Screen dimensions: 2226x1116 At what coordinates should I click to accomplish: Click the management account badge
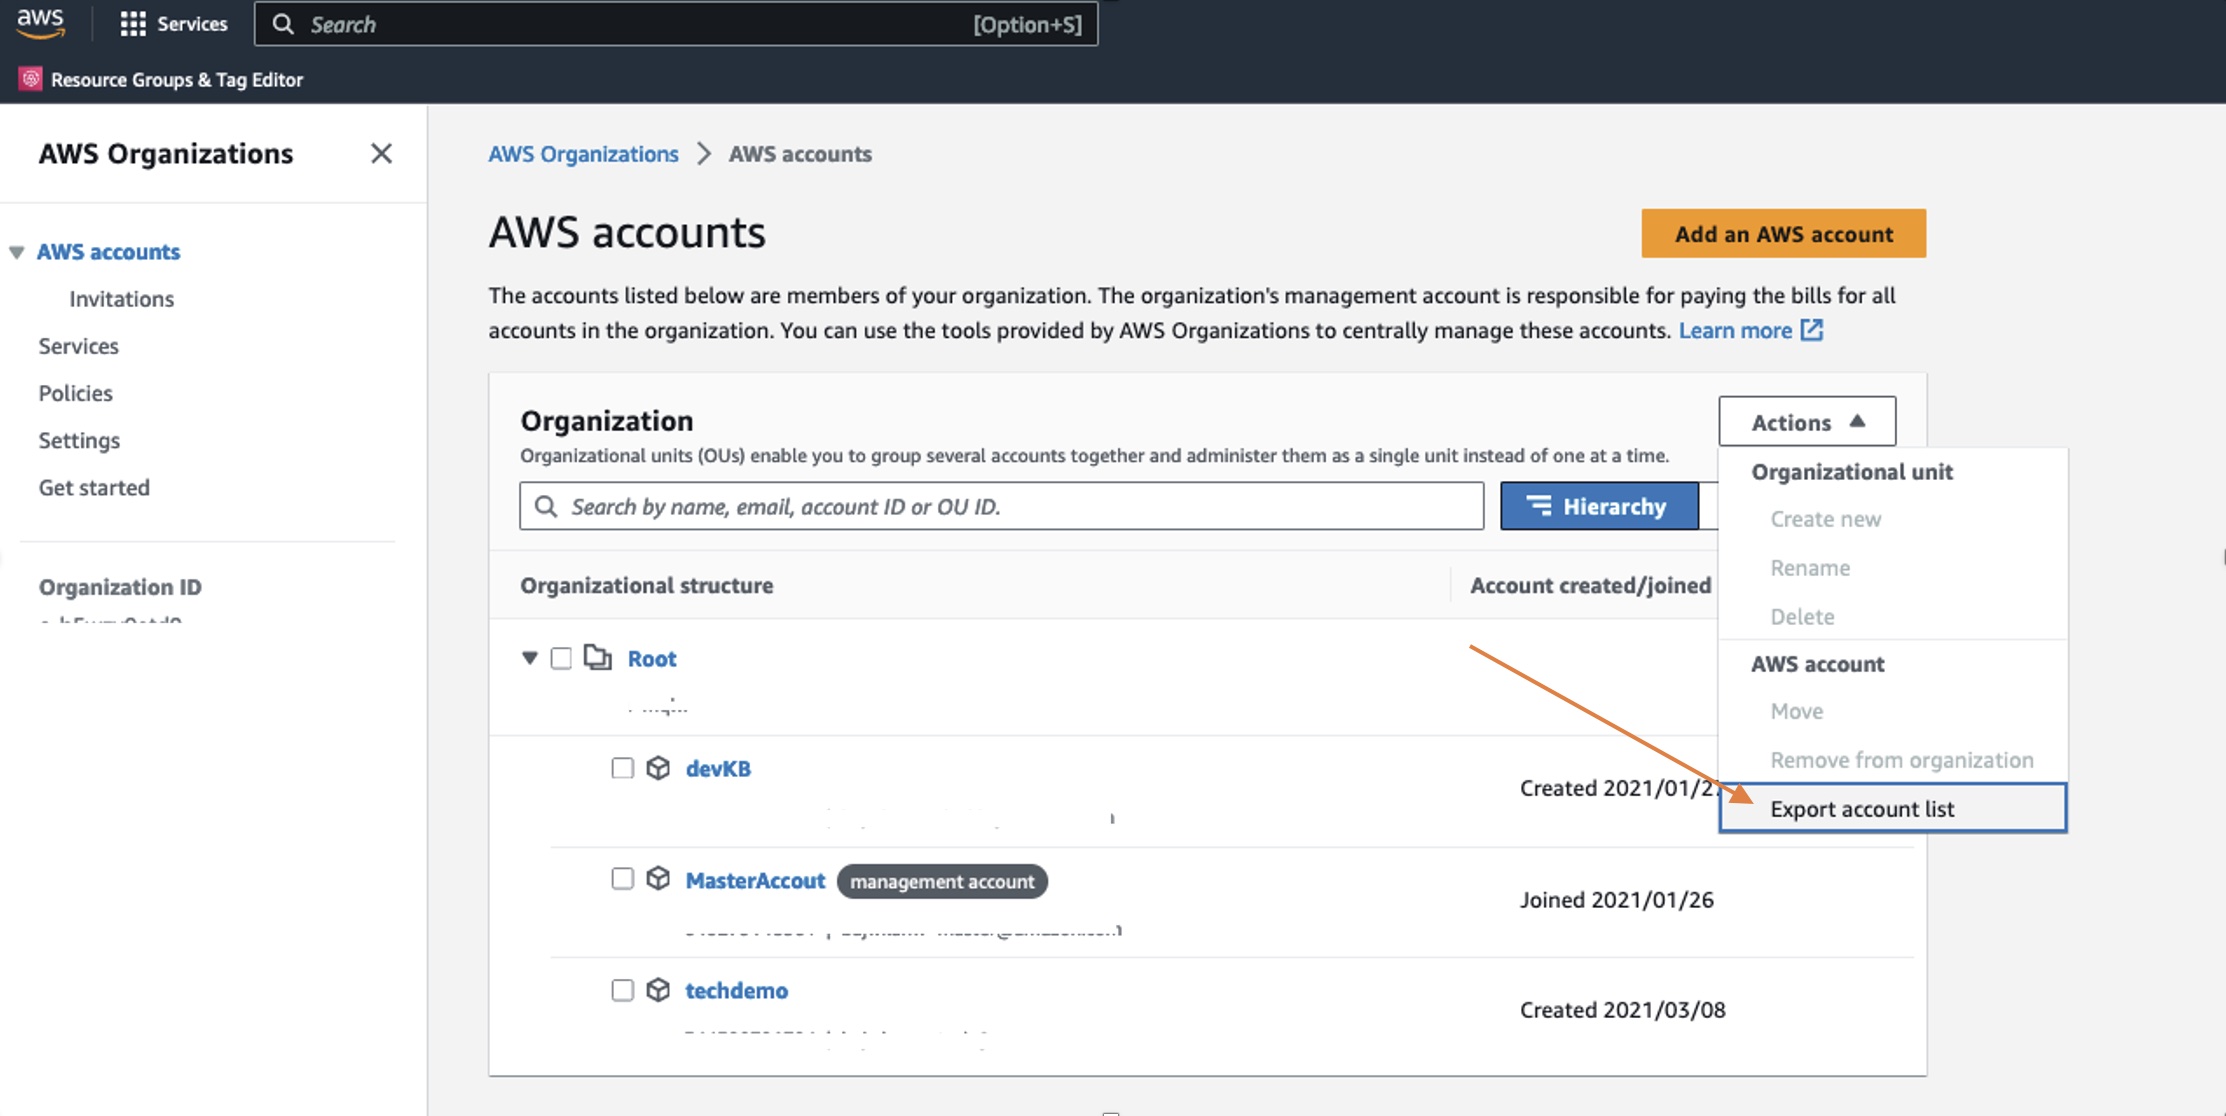tap(942, 881)
